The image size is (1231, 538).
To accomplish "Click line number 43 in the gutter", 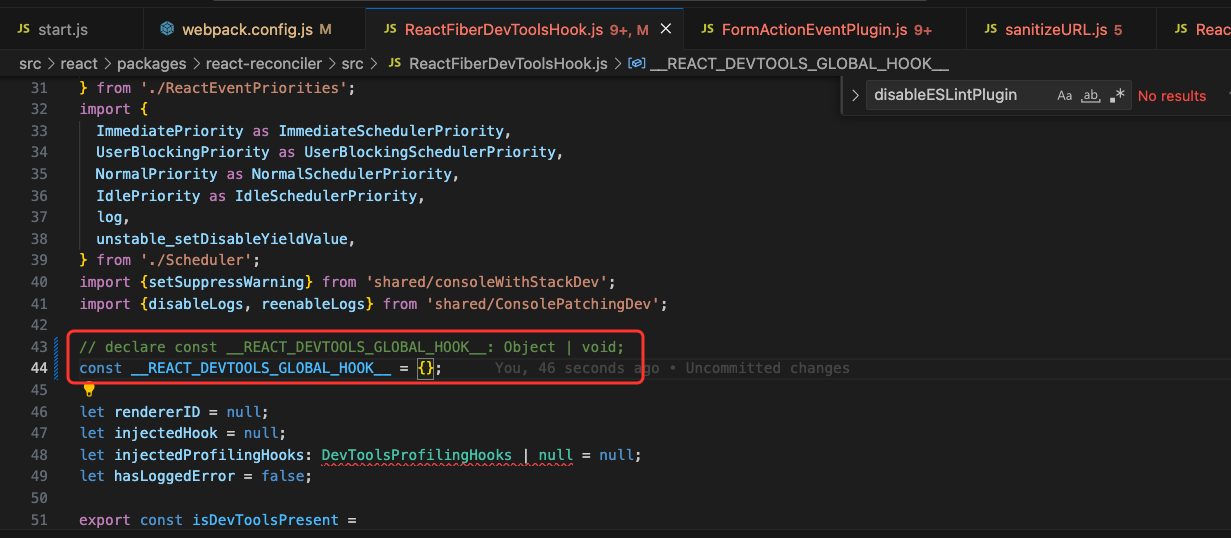I will (x=39, y=347).
